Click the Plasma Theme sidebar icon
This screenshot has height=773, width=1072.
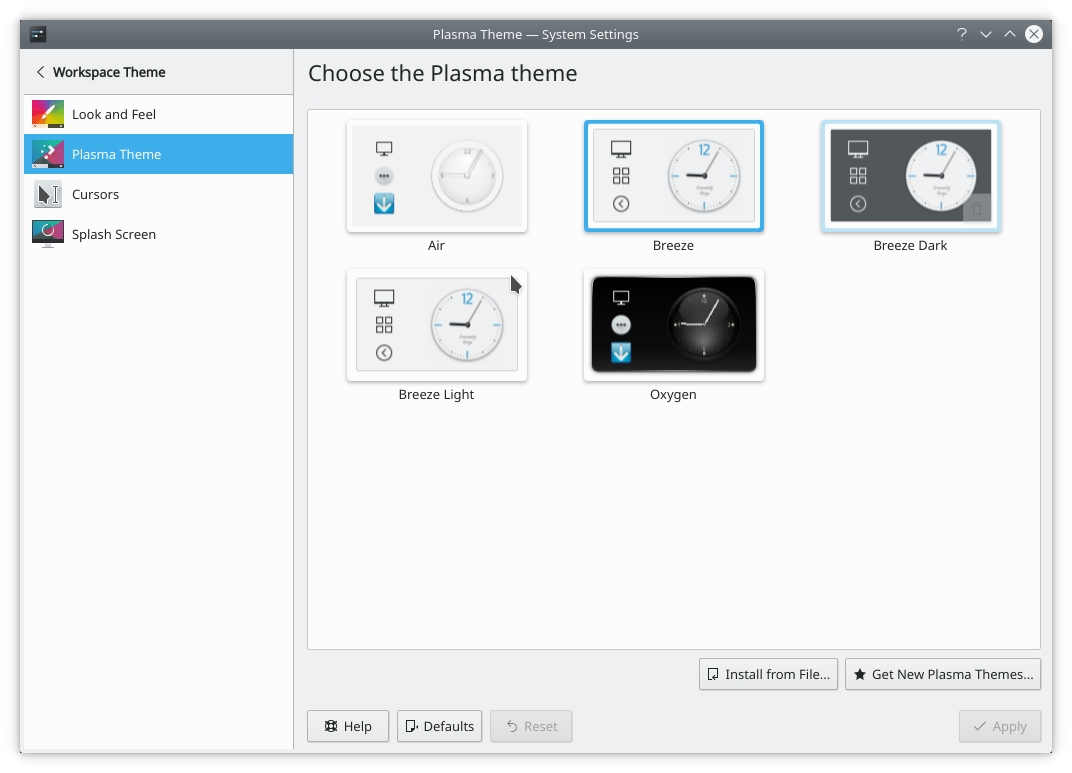point(48,154)
